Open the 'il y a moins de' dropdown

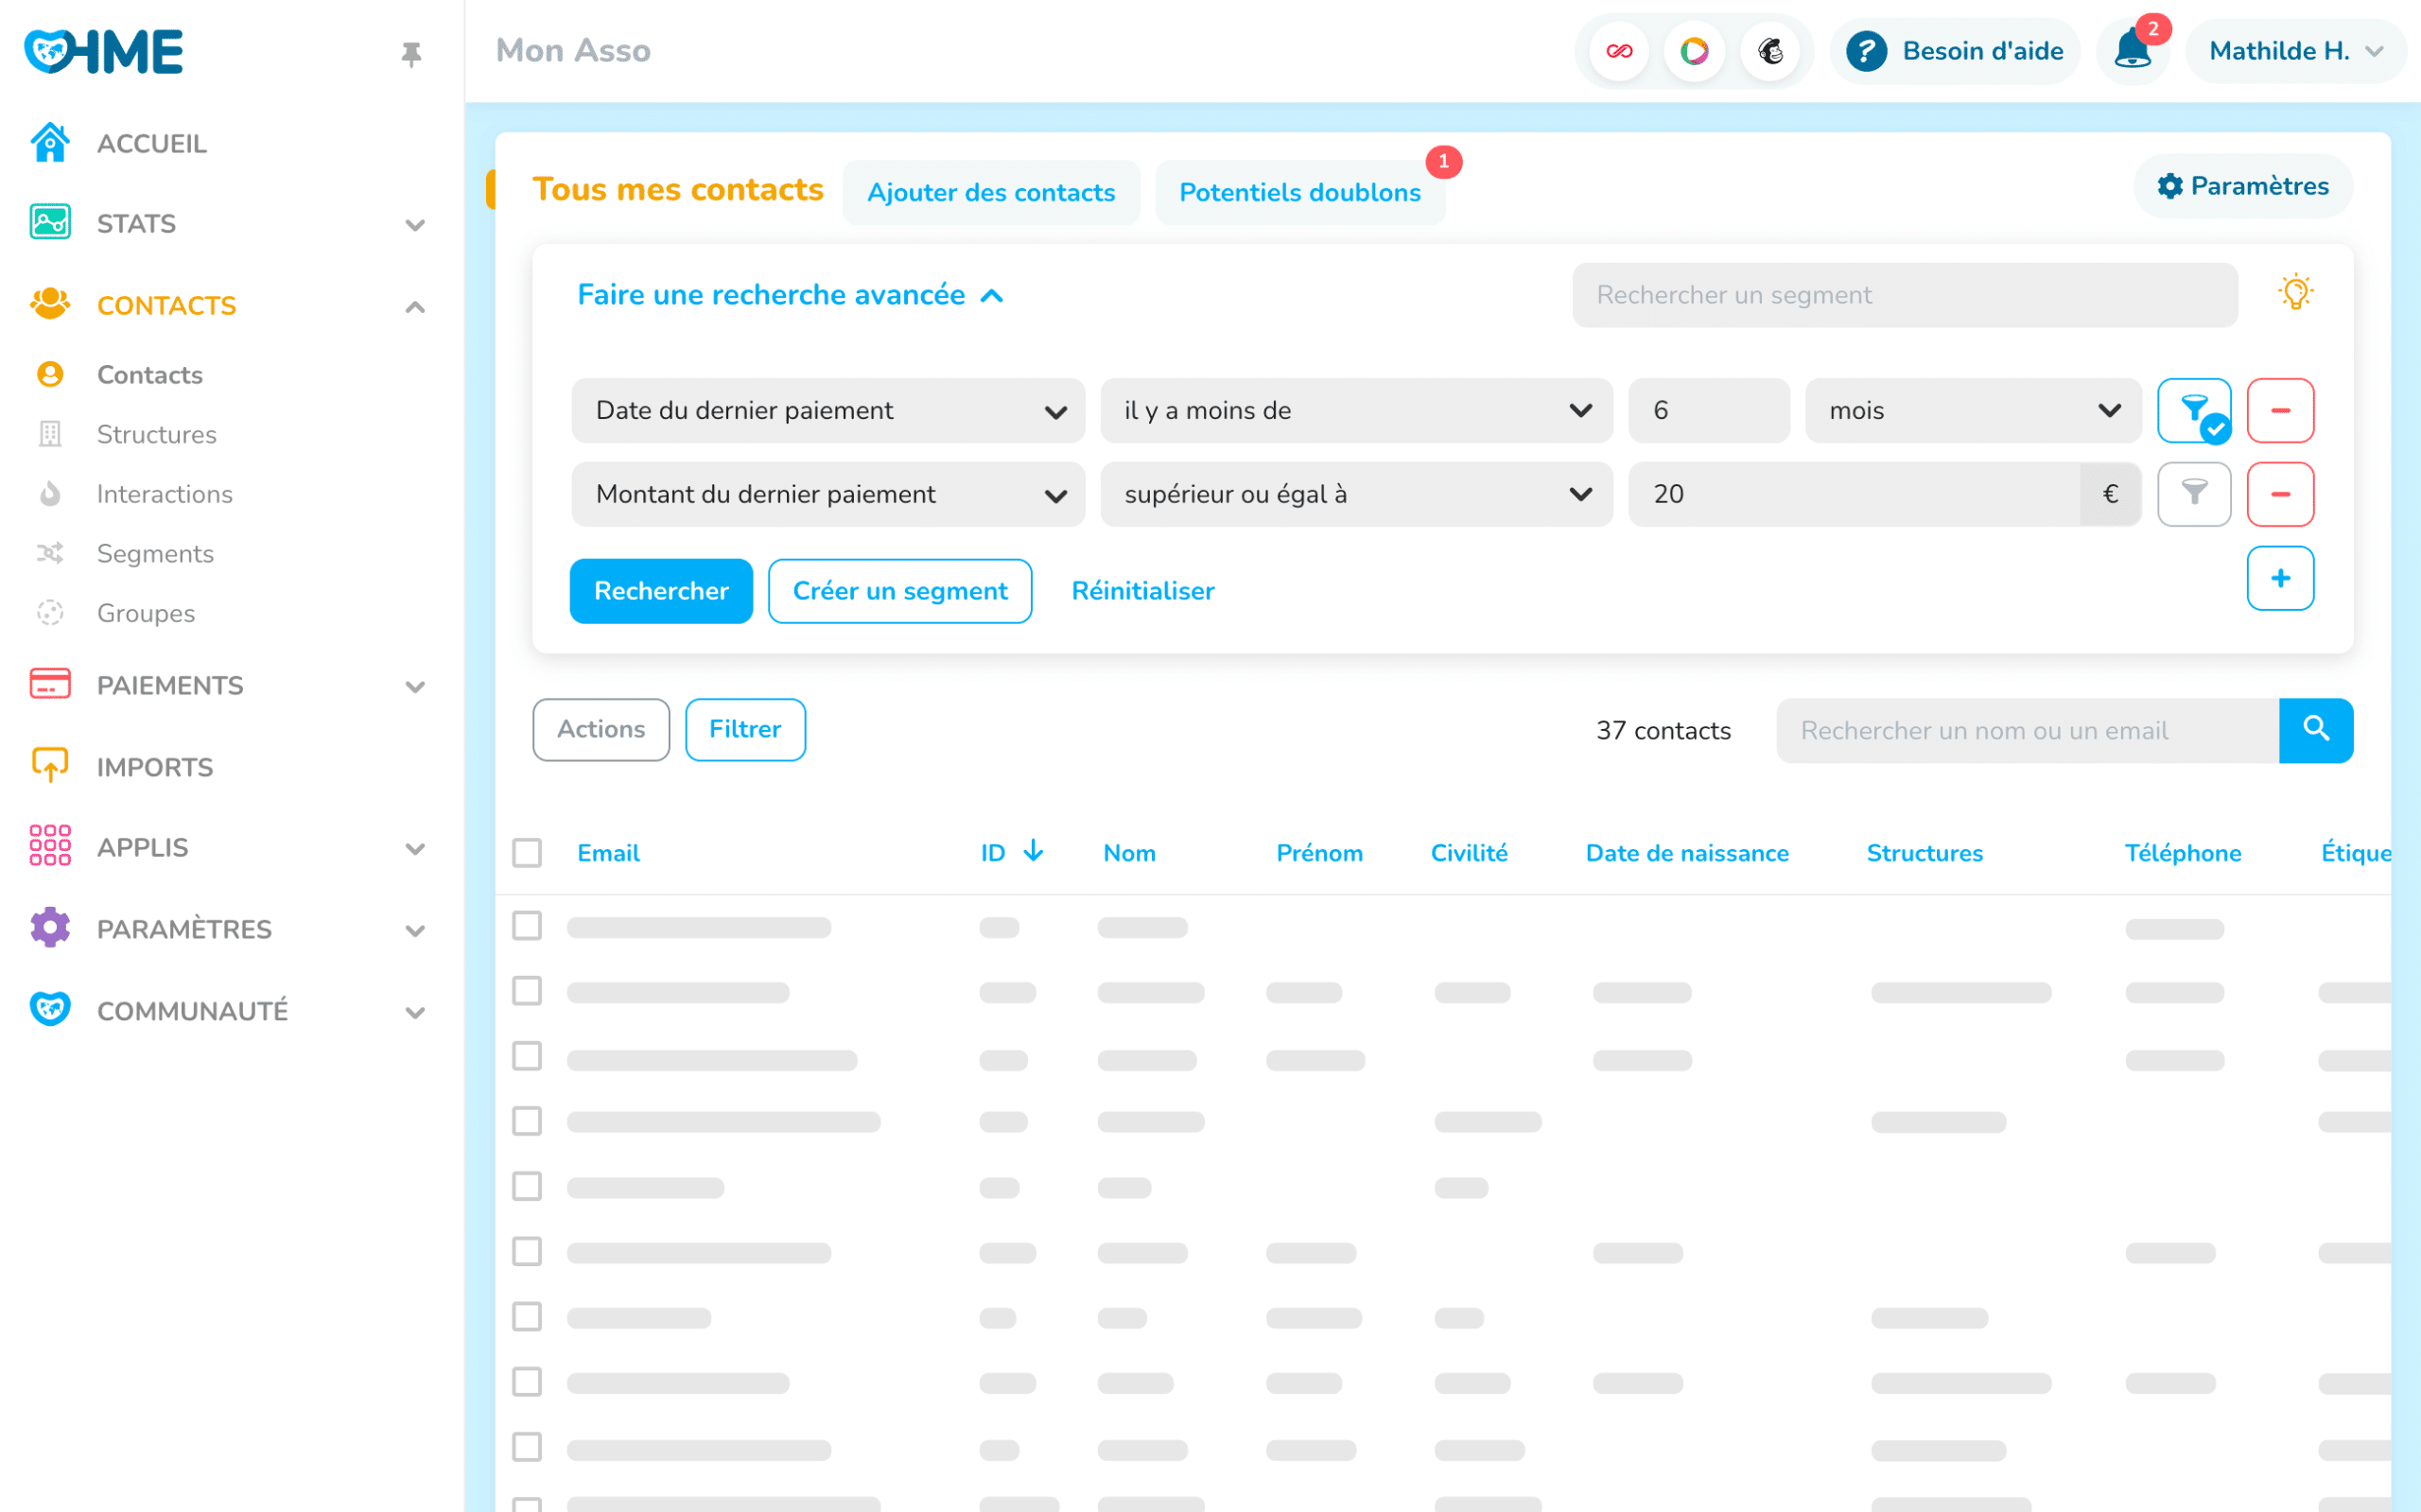[1355, 410]
